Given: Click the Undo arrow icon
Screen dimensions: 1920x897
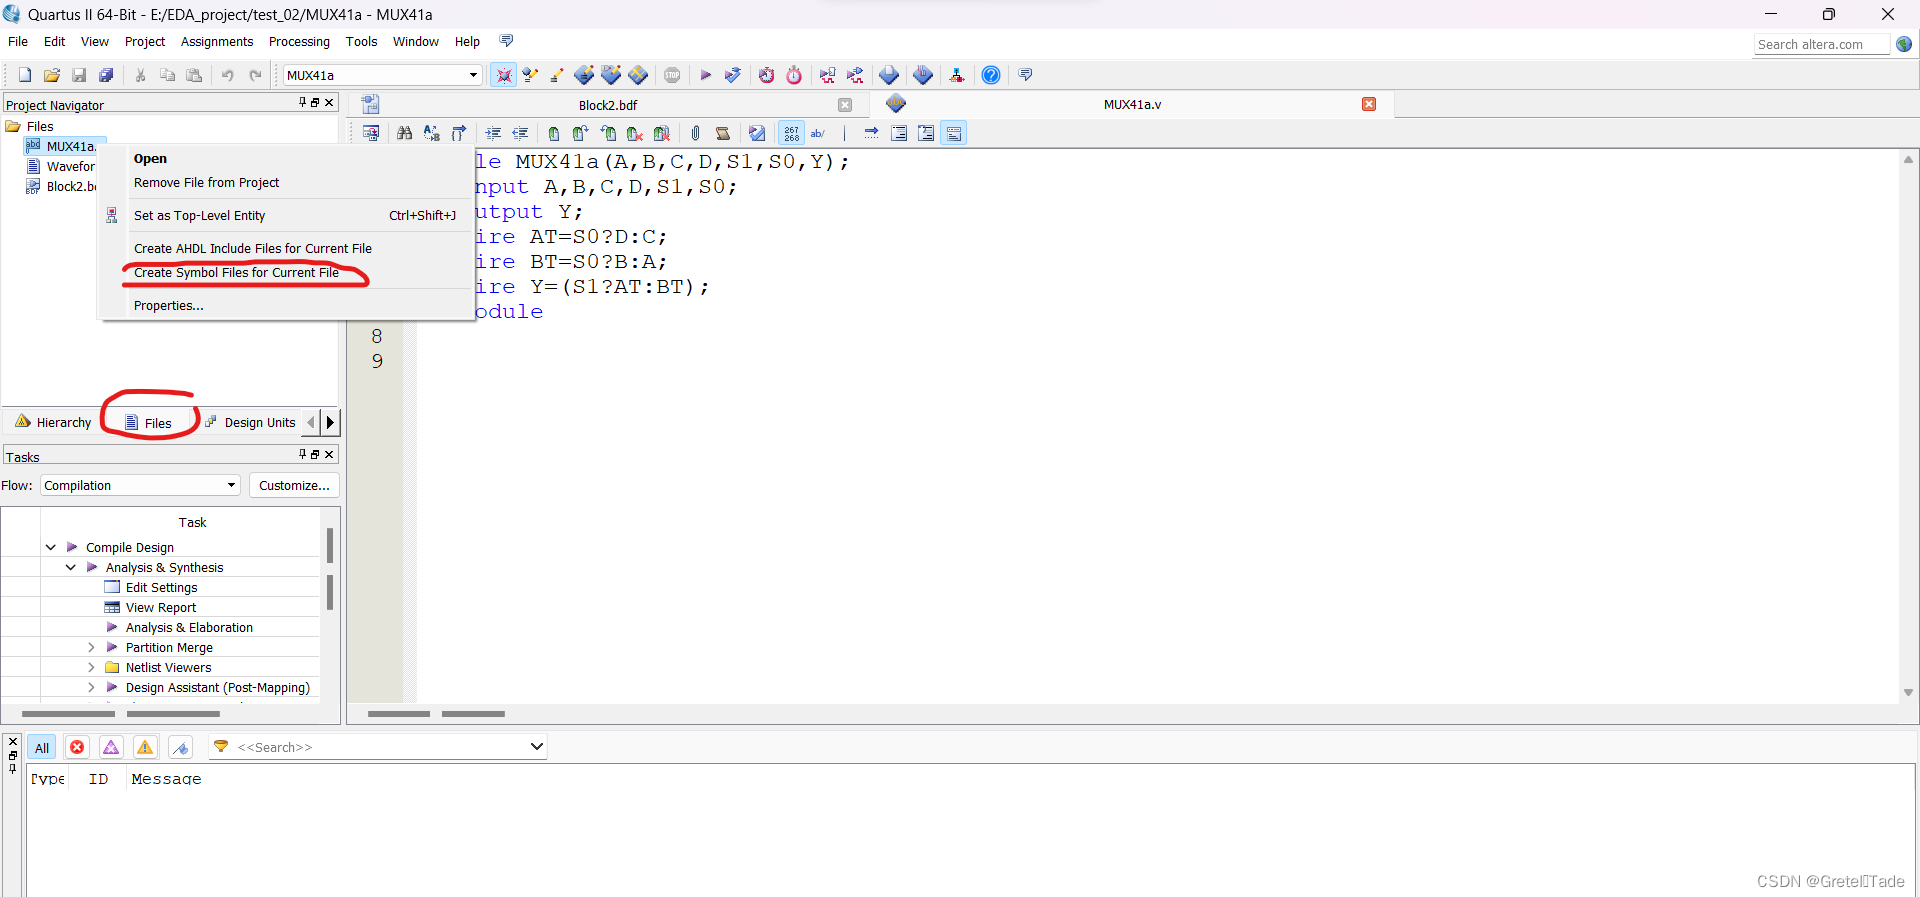Looking at the screenshot, I should [x=228, y=75].
